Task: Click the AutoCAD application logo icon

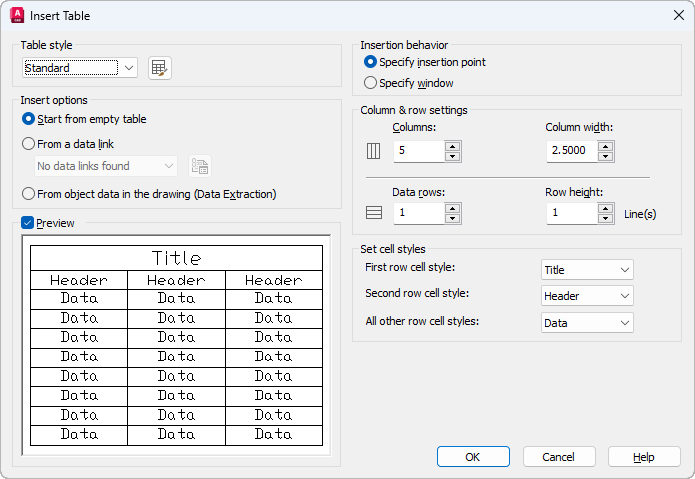Action: (x=16, y=15)
